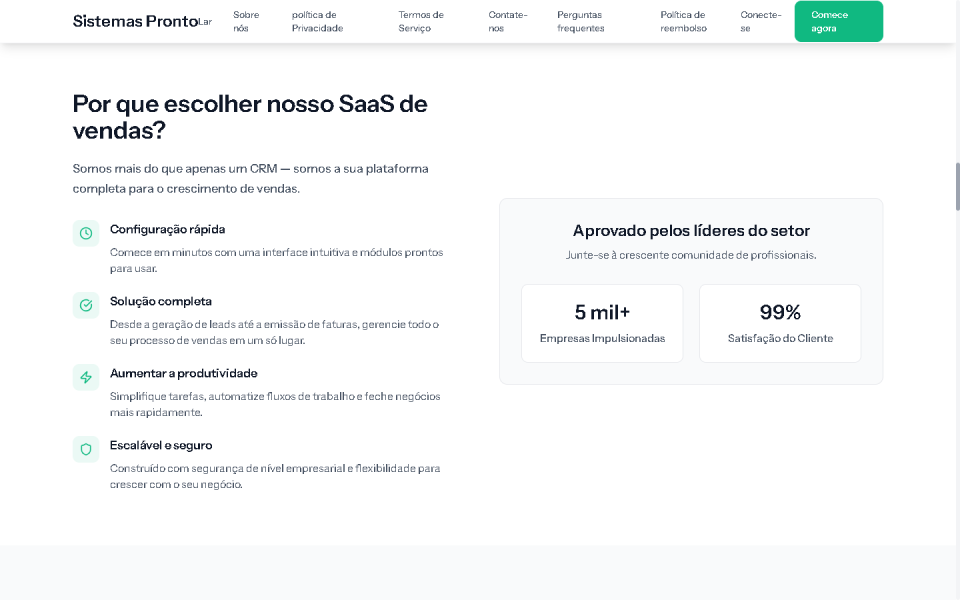The image size is (960, 600).
Task: Open Termos de Serviço
Action: [421, 21]
